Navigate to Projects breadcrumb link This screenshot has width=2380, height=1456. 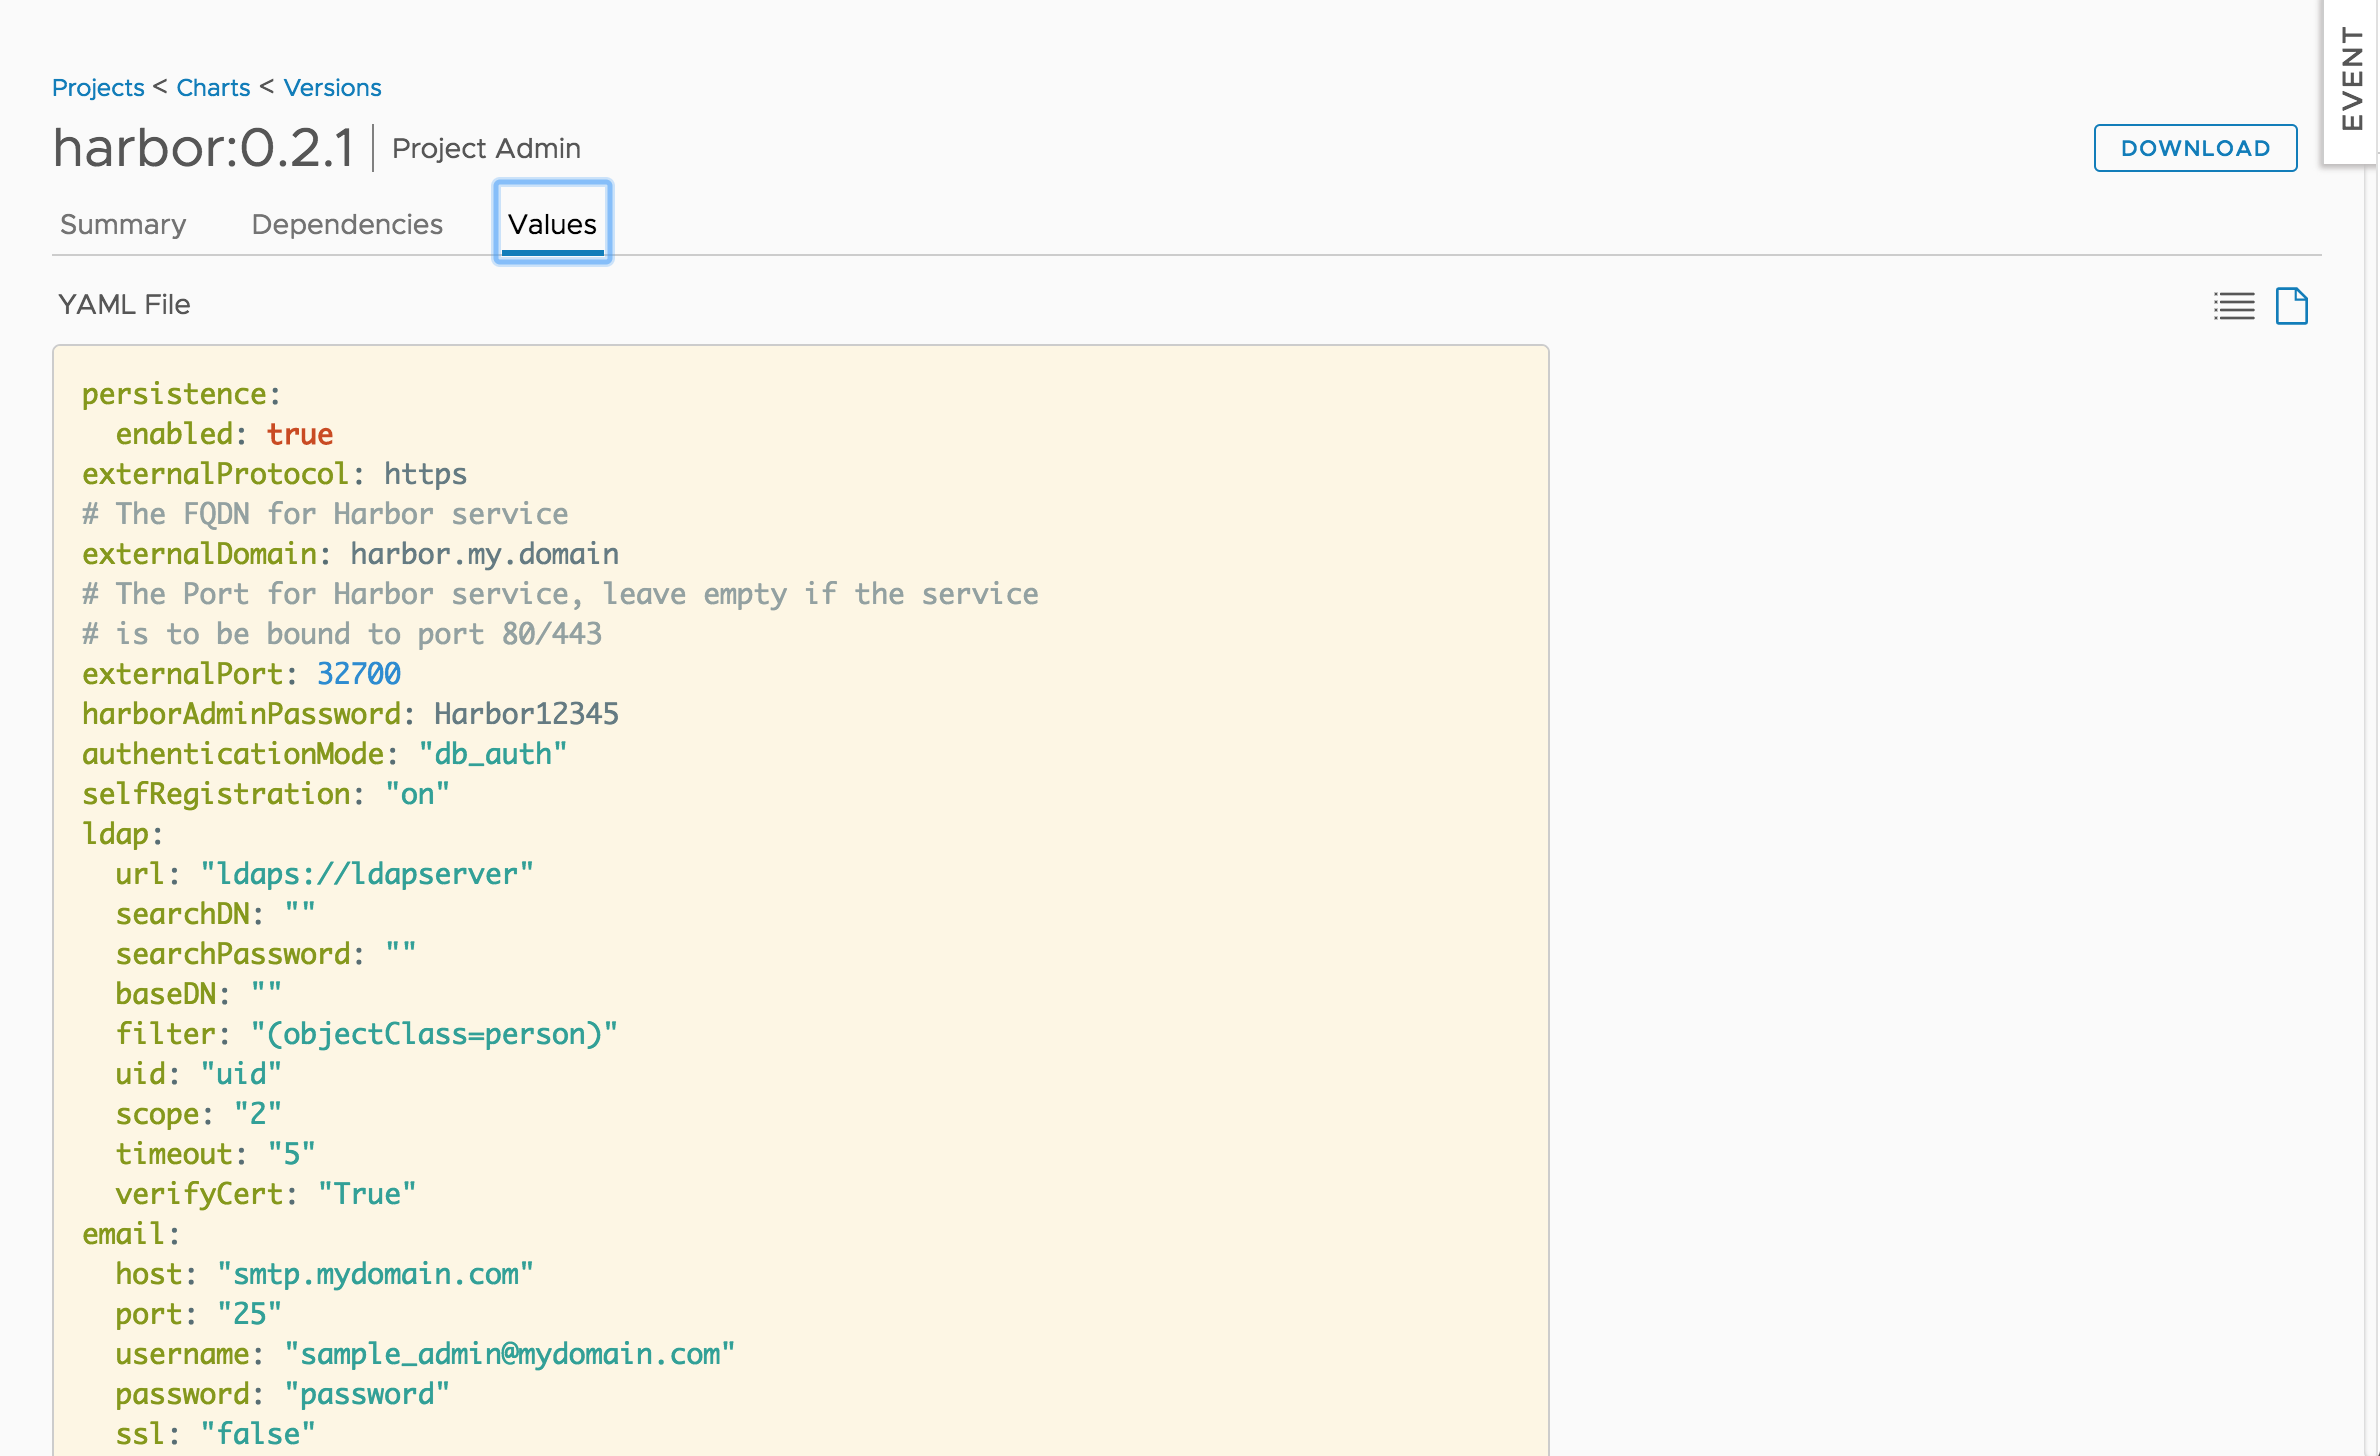[x=97, y=87]
